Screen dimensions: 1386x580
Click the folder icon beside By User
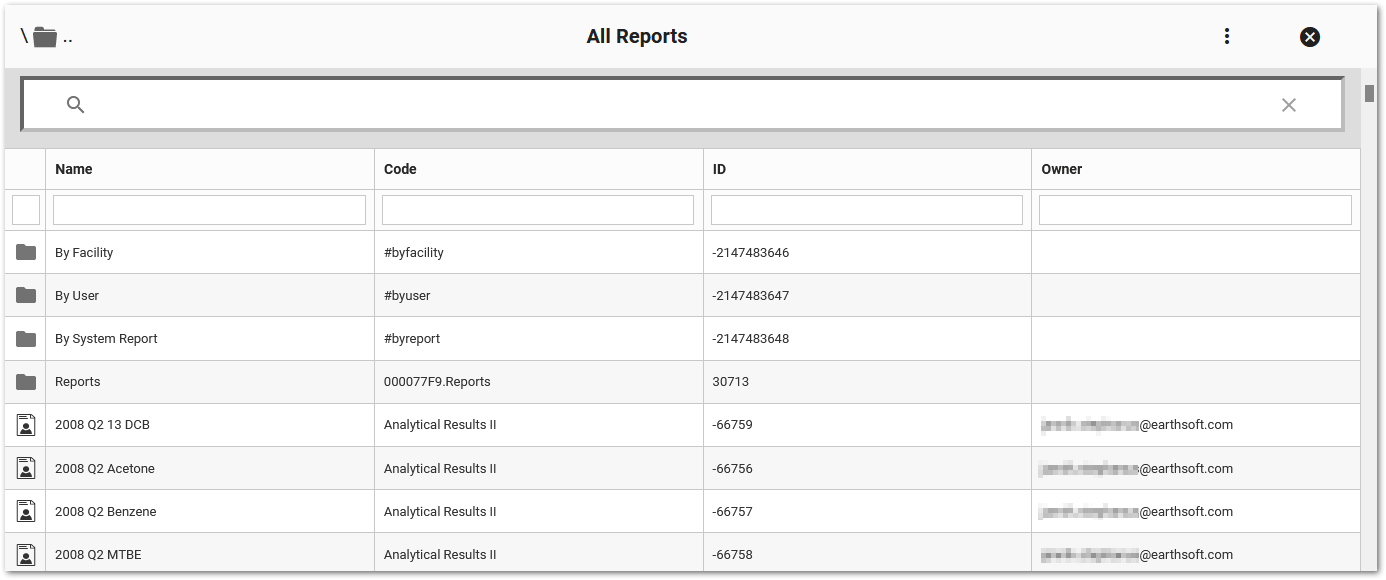[x=25, y=295]
